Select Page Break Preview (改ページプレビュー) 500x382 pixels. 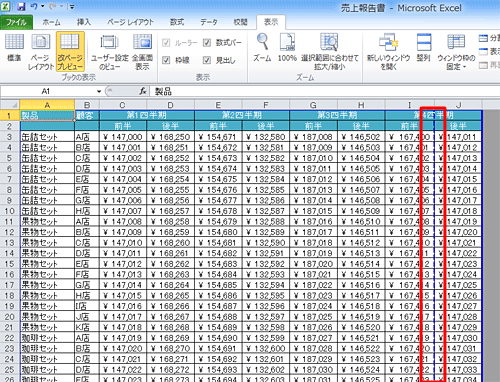click(70, 52)
